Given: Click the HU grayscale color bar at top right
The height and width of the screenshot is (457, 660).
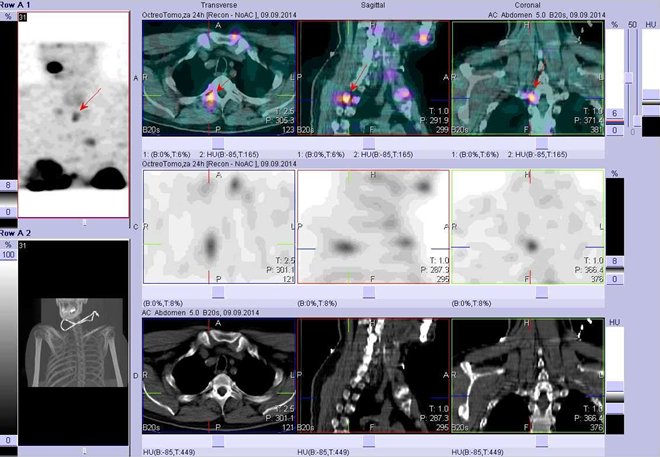Looking at the screenshot, I should tap(649, 80).
